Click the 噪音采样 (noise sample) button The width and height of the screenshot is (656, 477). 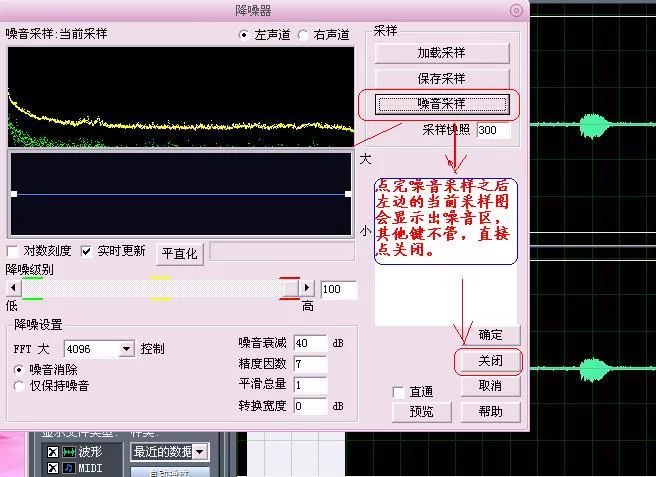(441, 103)
